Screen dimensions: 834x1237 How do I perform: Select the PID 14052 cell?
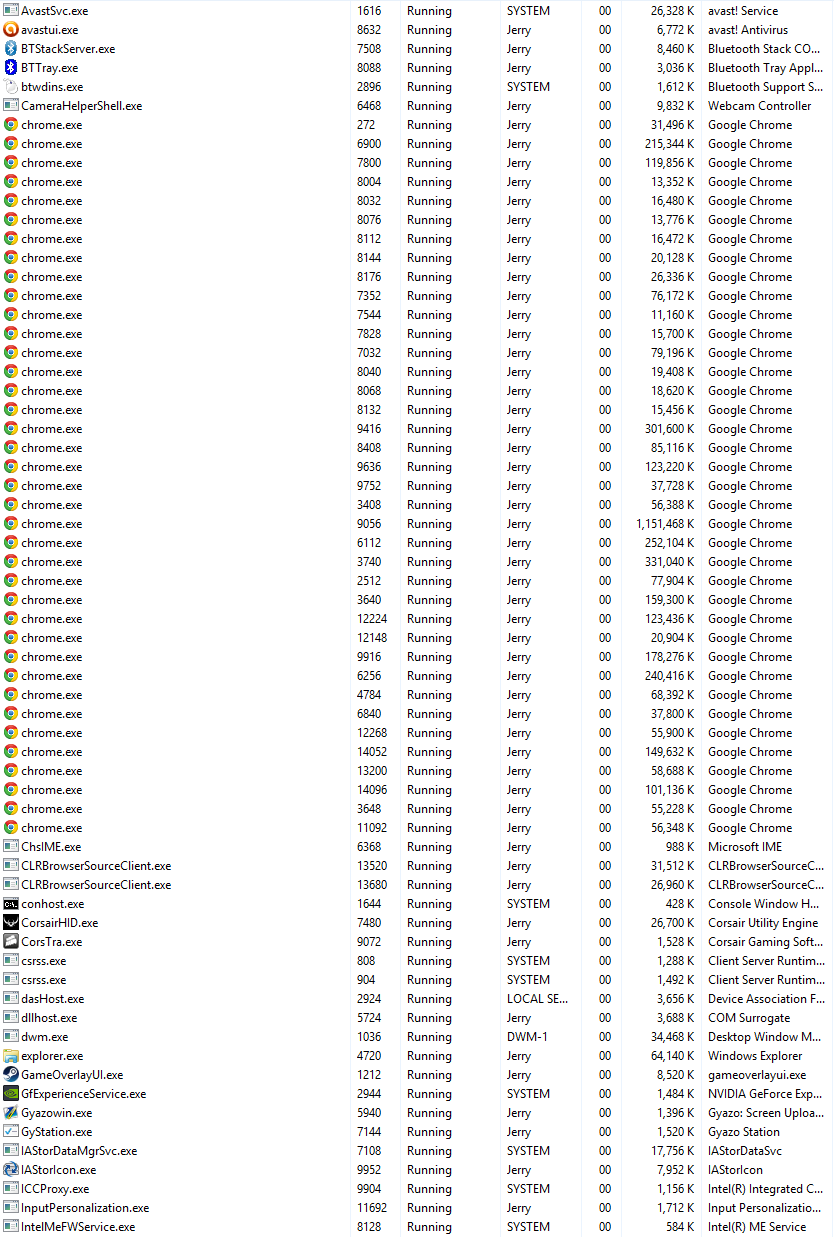[x=372, y=752]
